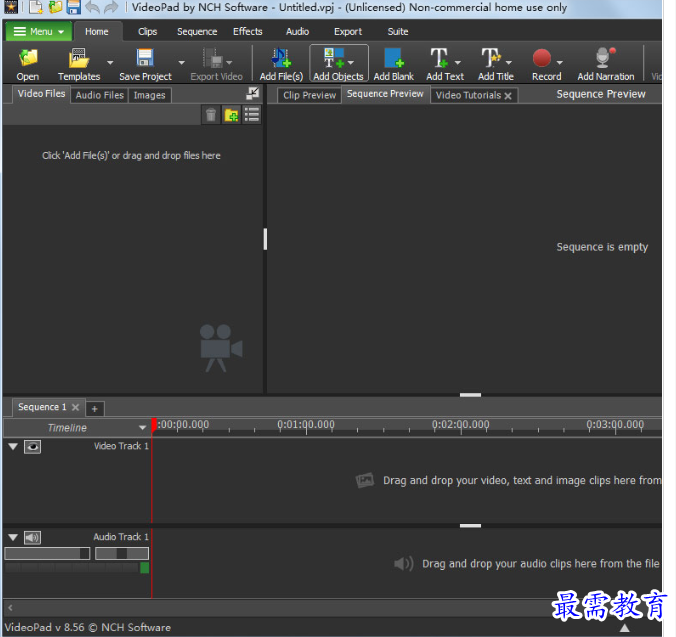Viewport: 676px width, 637px height.
Task: Collapse Audio Track 1 with triangle
Action: [13, 538]
